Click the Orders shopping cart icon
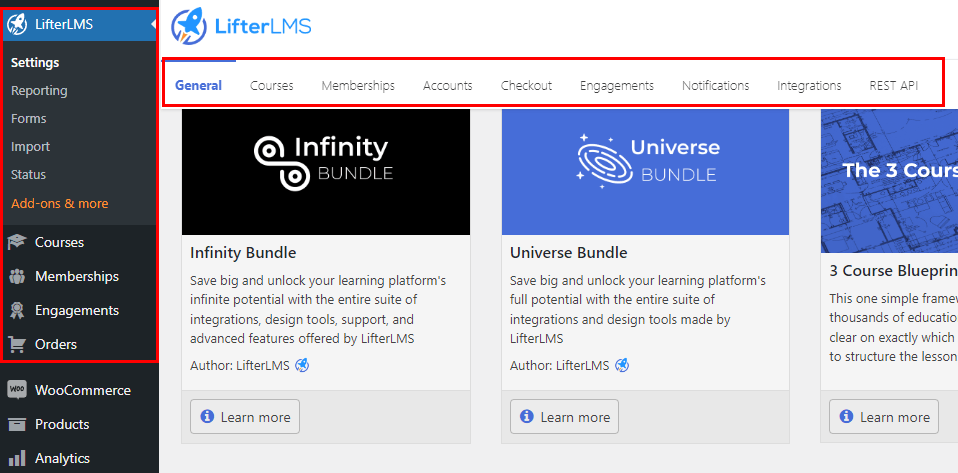958x473 pixels. 17,345
